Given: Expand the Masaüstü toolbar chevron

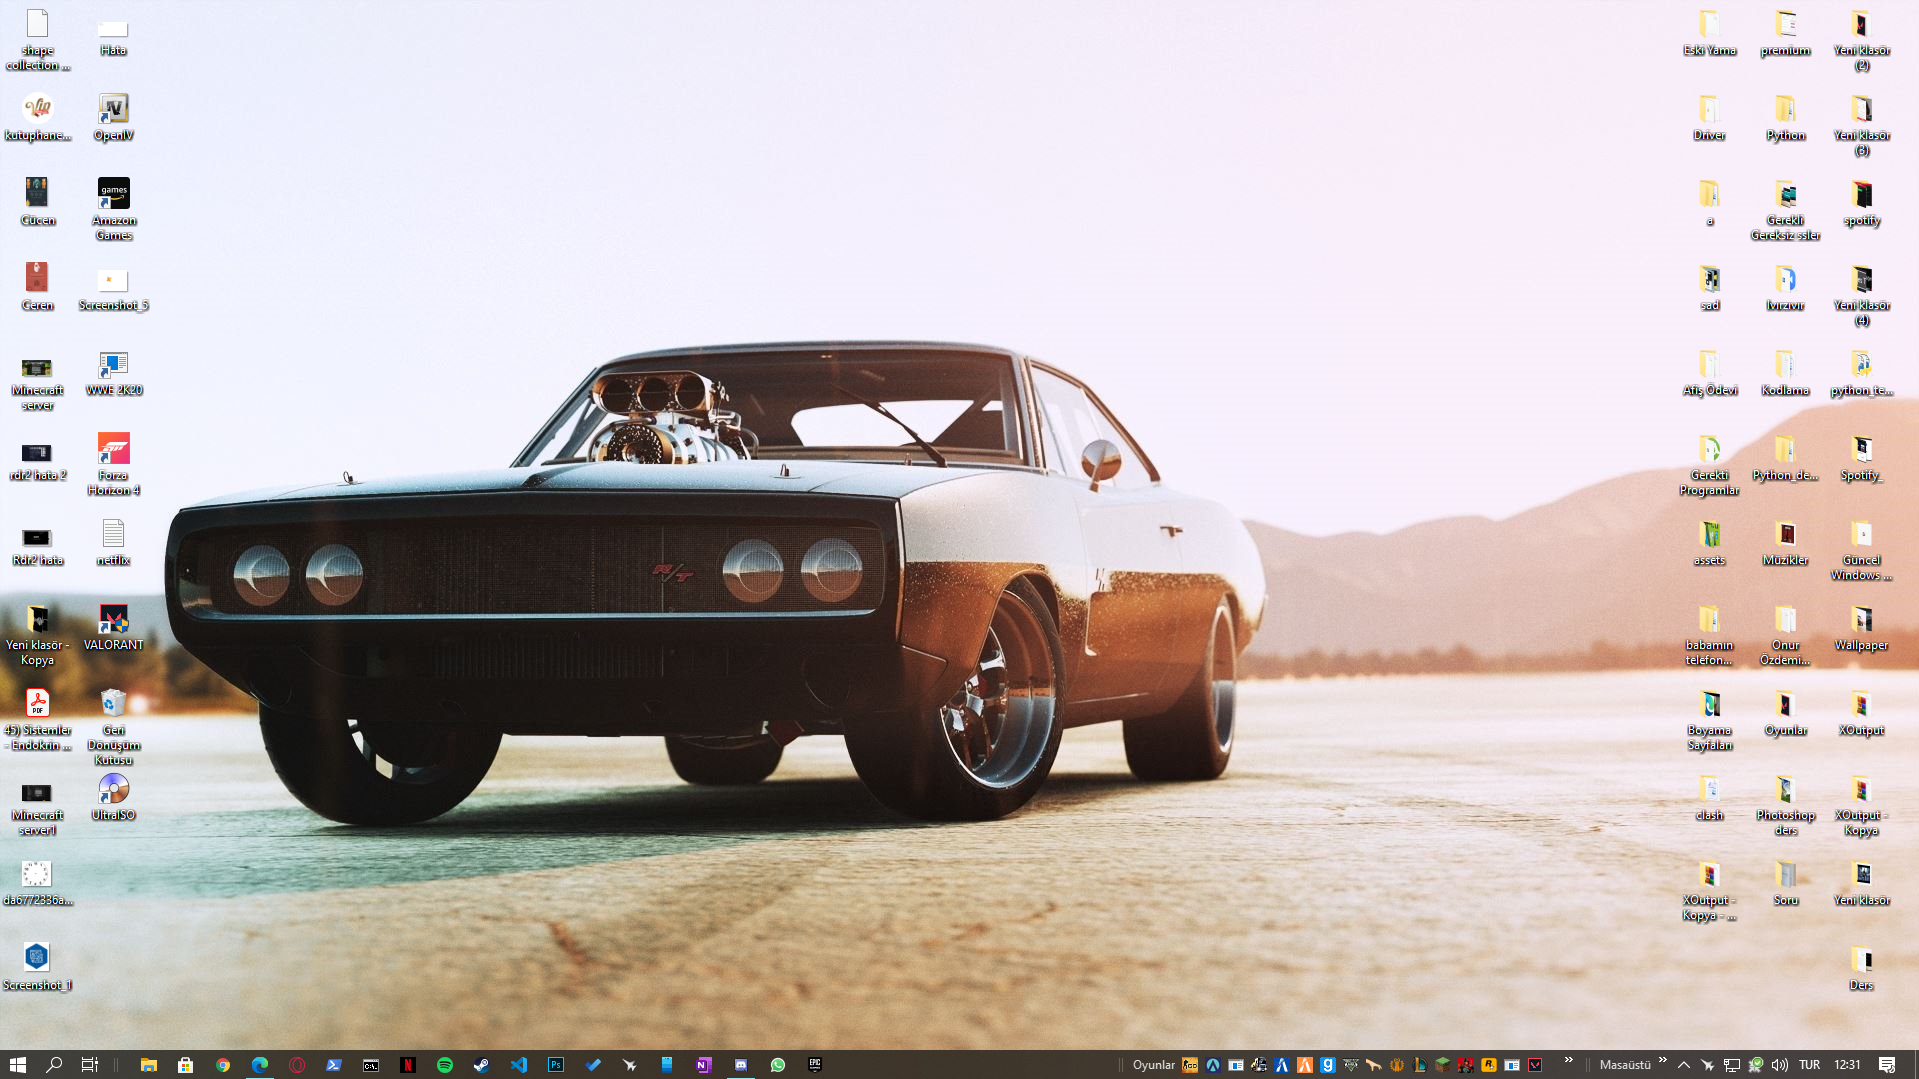Looking at the screenshot, I should pyautogui.click(x=1661, y=1064).
